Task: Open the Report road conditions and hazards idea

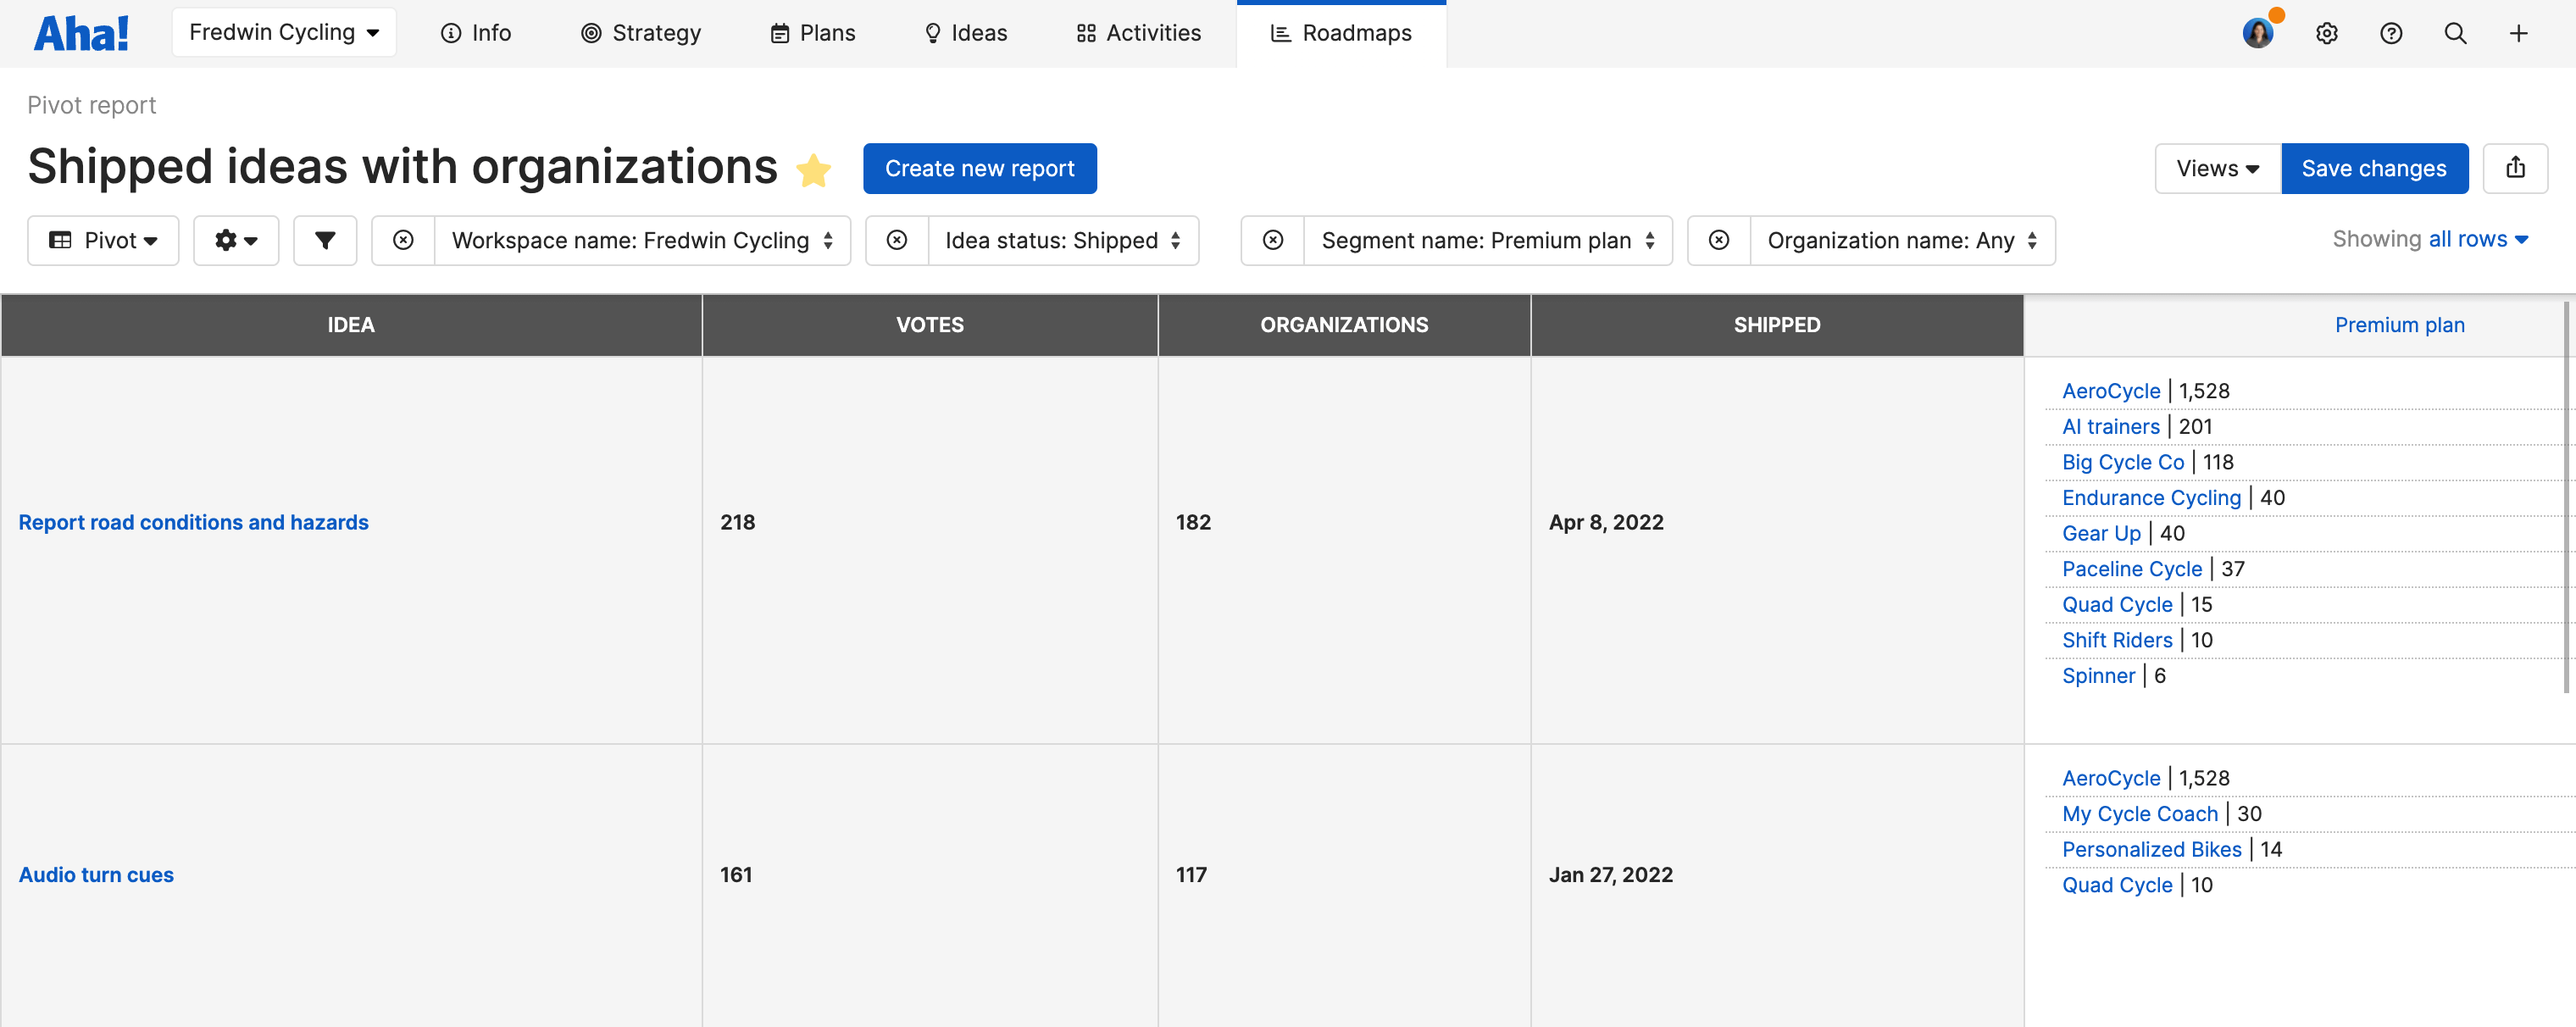Action: pos(193,521)
